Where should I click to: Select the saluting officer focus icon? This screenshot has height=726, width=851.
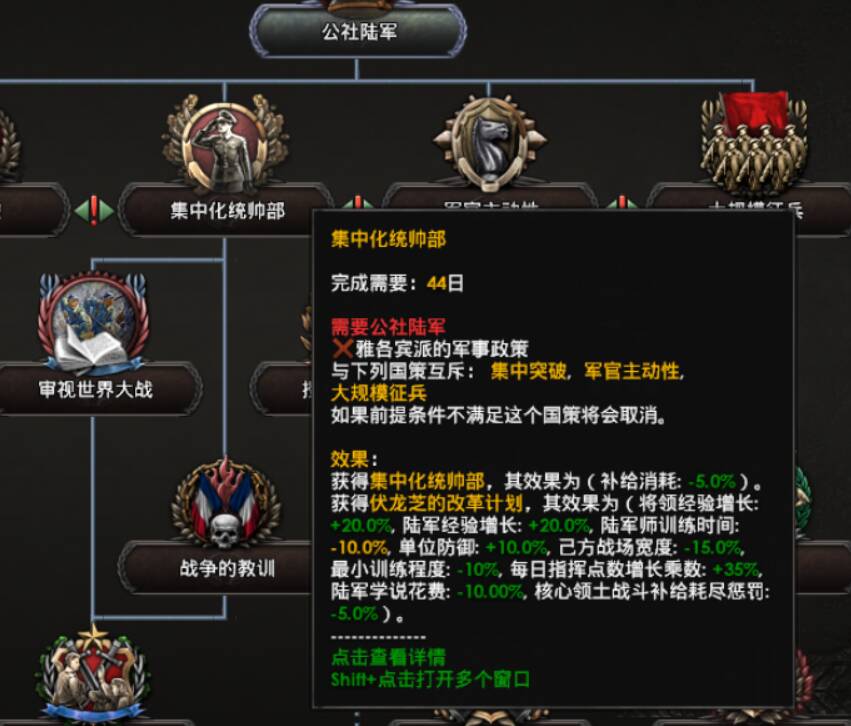[x=226, y=144]
